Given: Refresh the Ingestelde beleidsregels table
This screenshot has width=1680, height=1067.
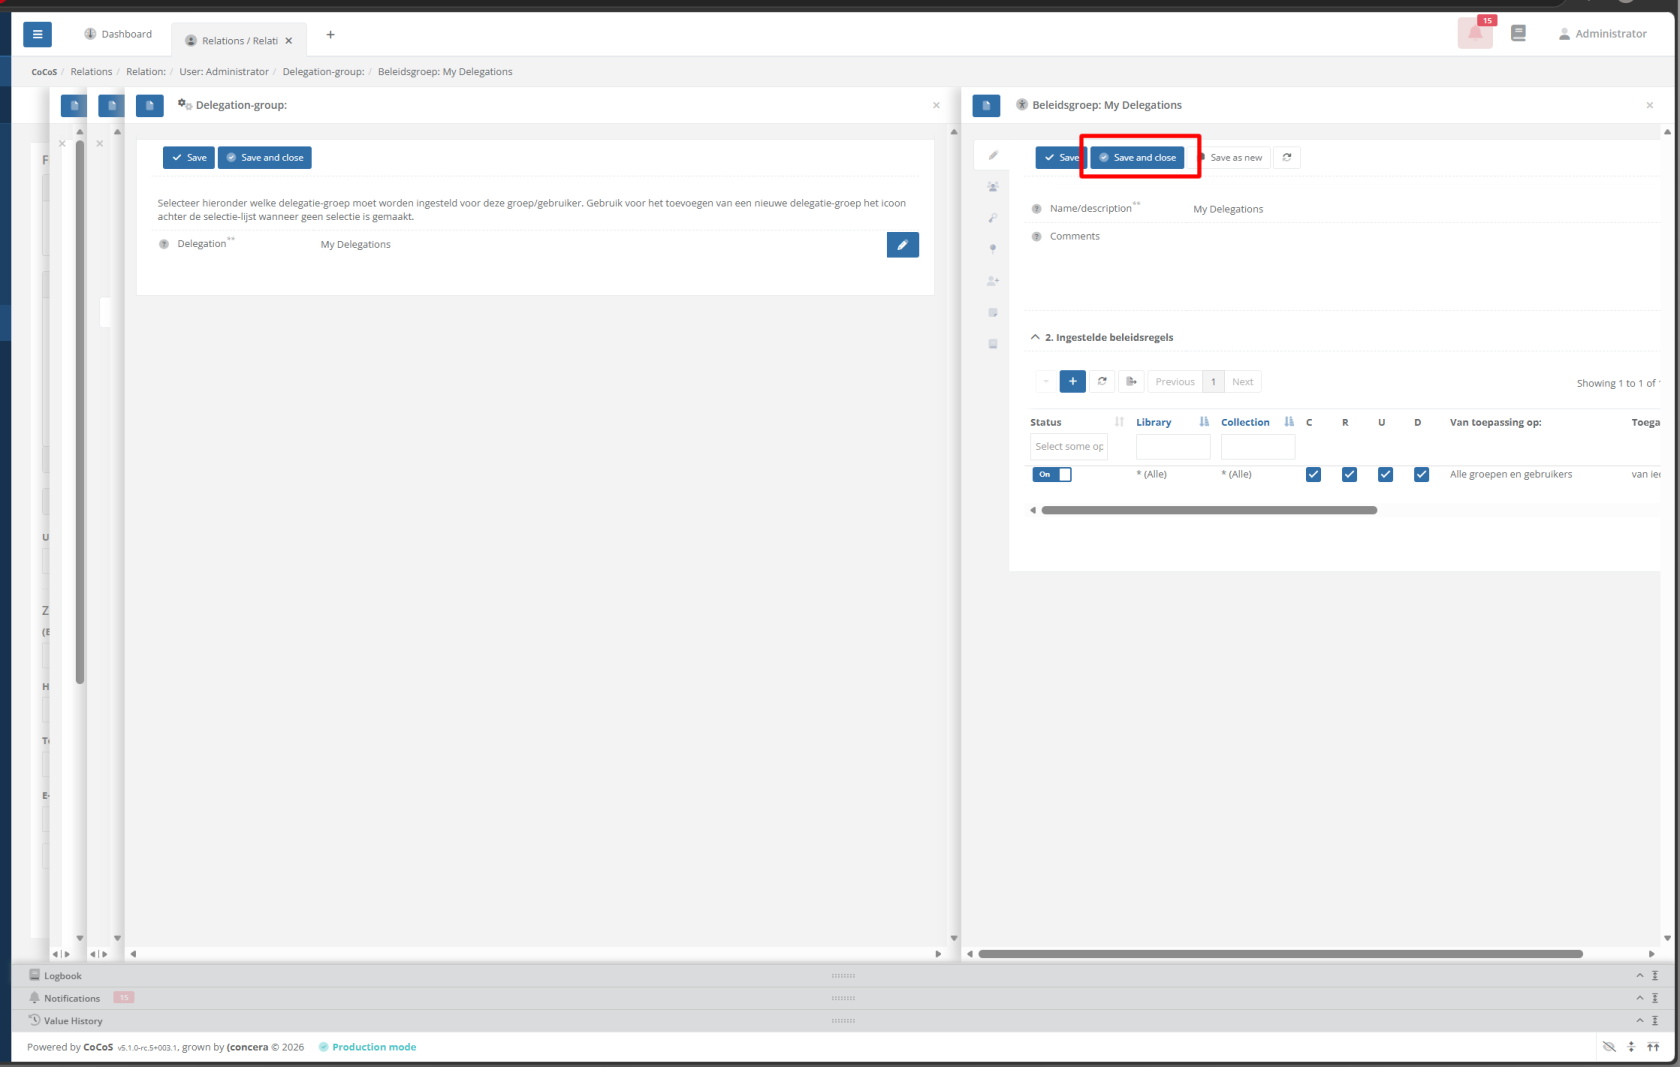Looking at the screenshot, I should point(1102,381).
